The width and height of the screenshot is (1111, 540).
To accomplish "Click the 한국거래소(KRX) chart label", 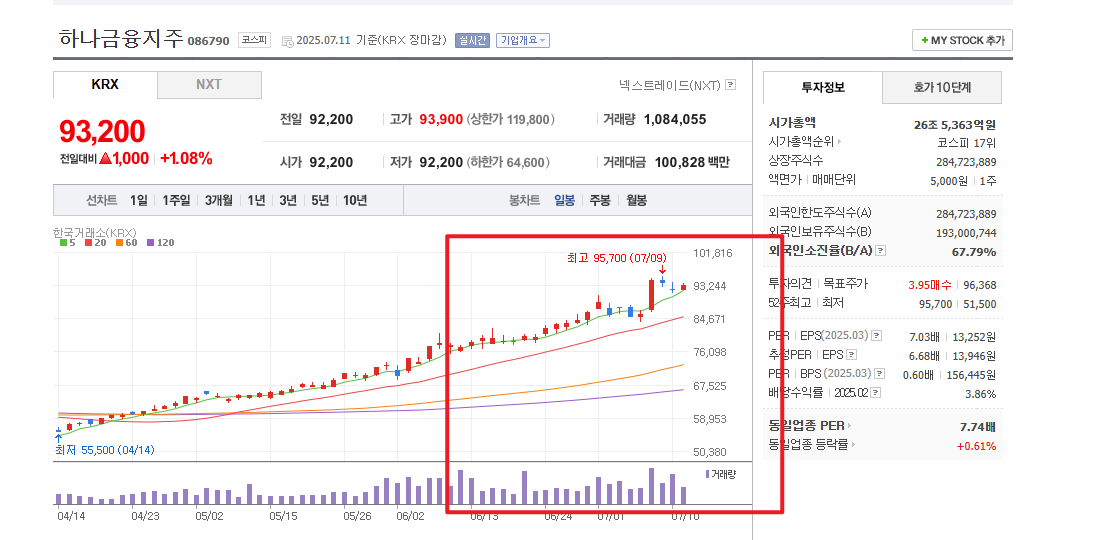I will coord(94,232).
